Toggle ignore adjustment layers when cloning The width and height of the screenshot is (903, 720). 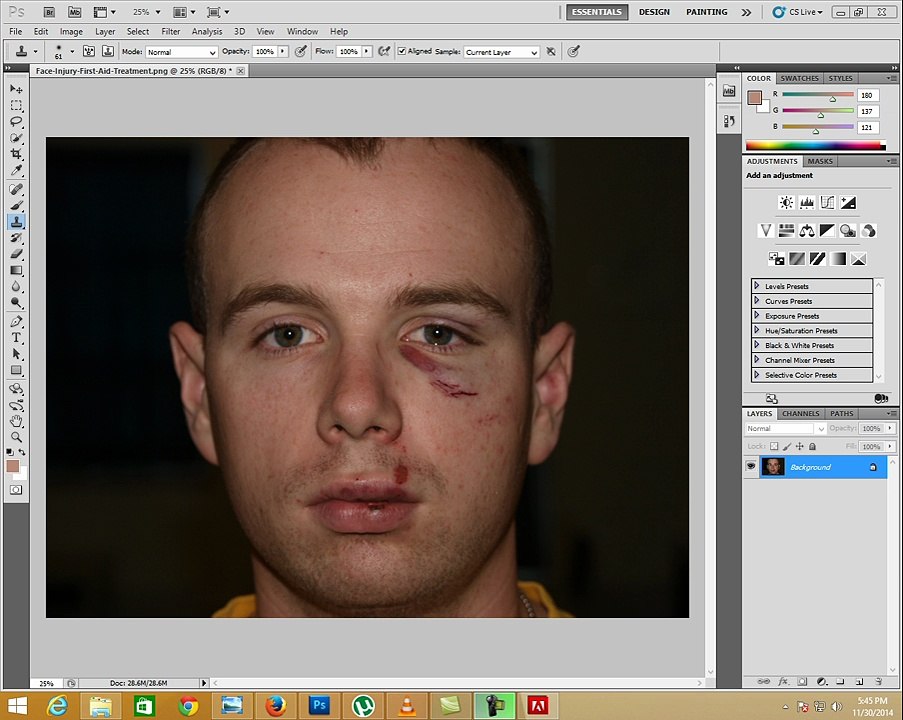point(551,51)
